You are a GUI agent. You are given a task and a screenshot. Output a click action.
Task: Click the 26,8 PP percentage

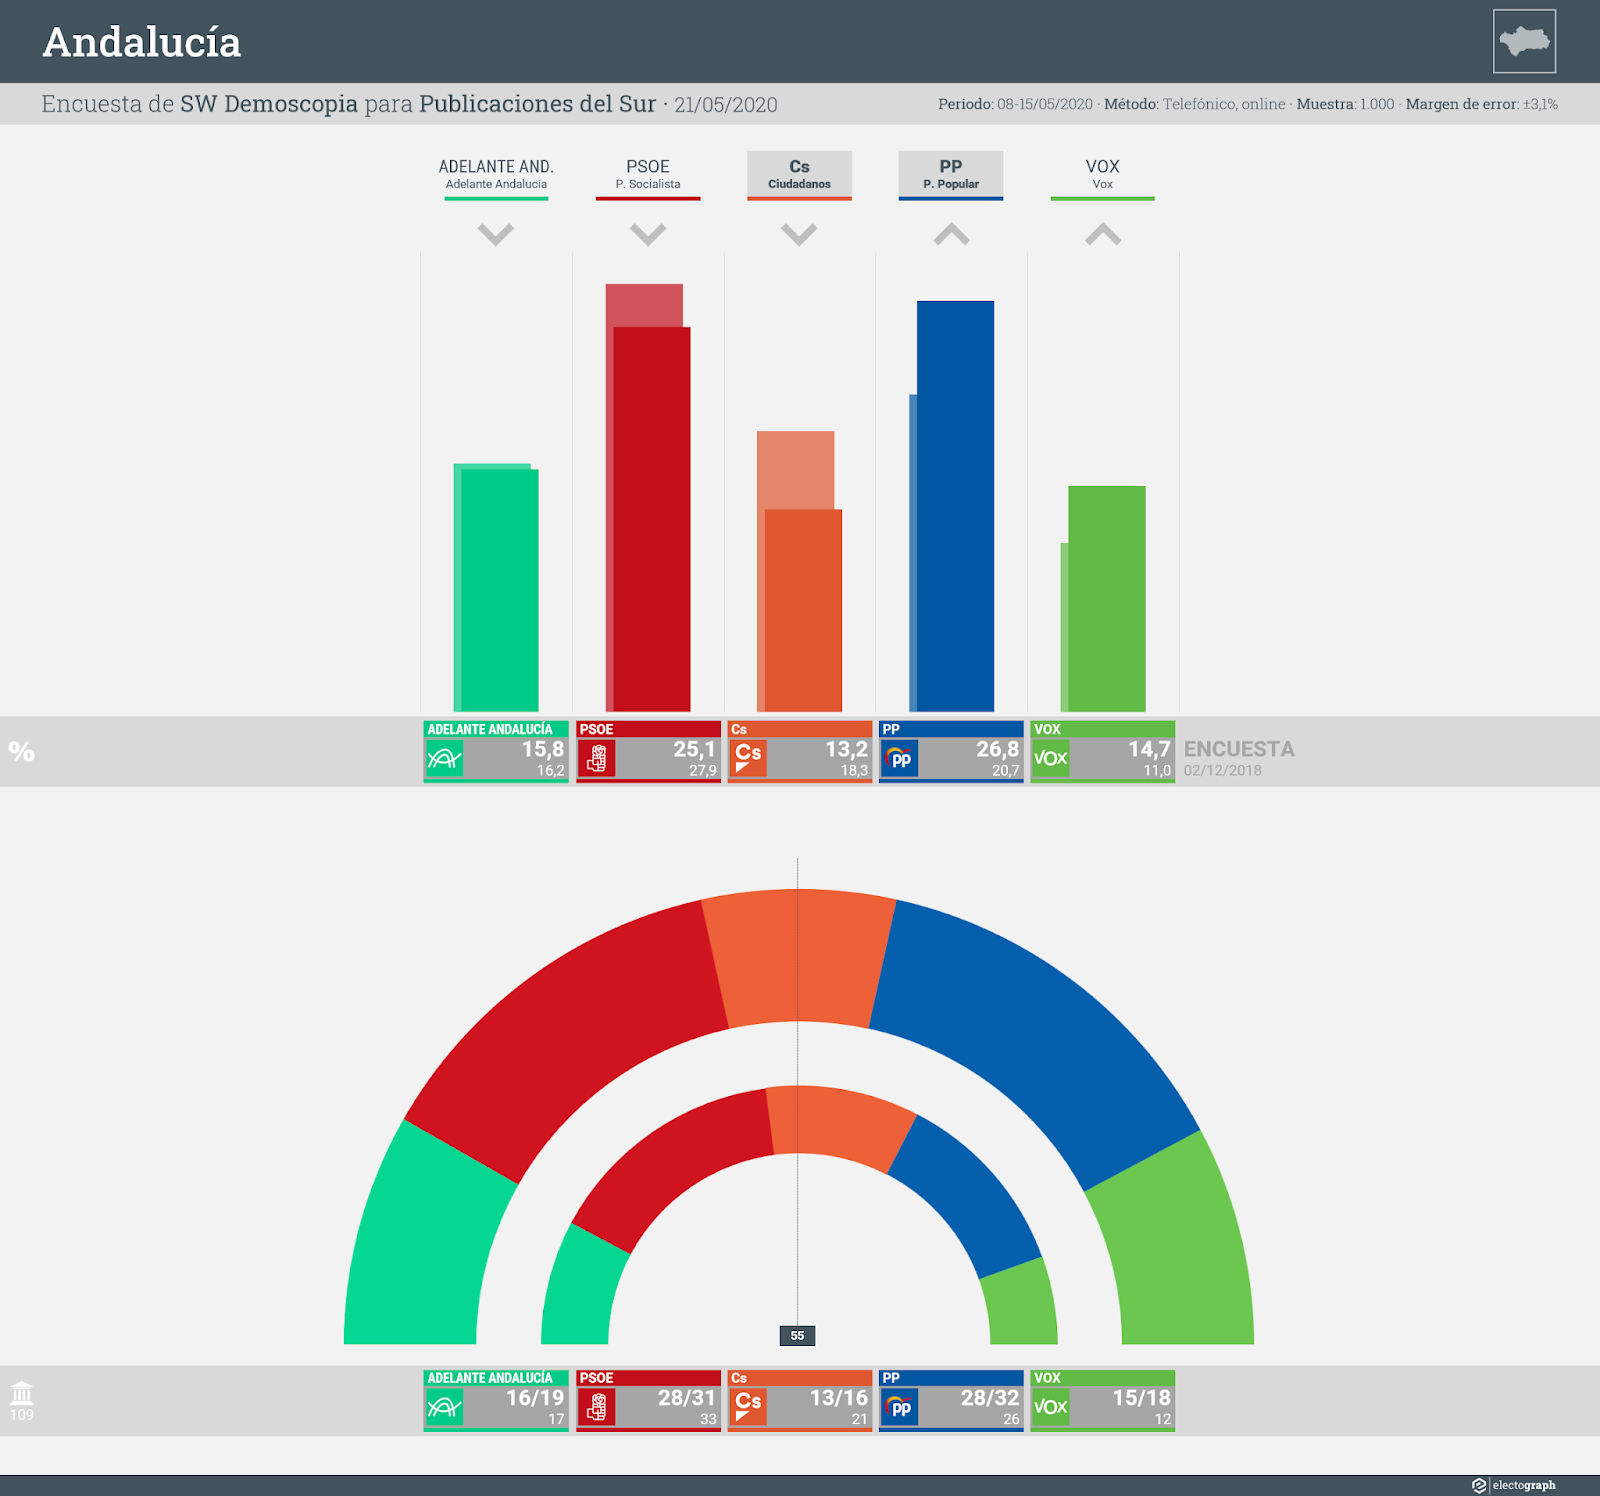pos(998,749)
